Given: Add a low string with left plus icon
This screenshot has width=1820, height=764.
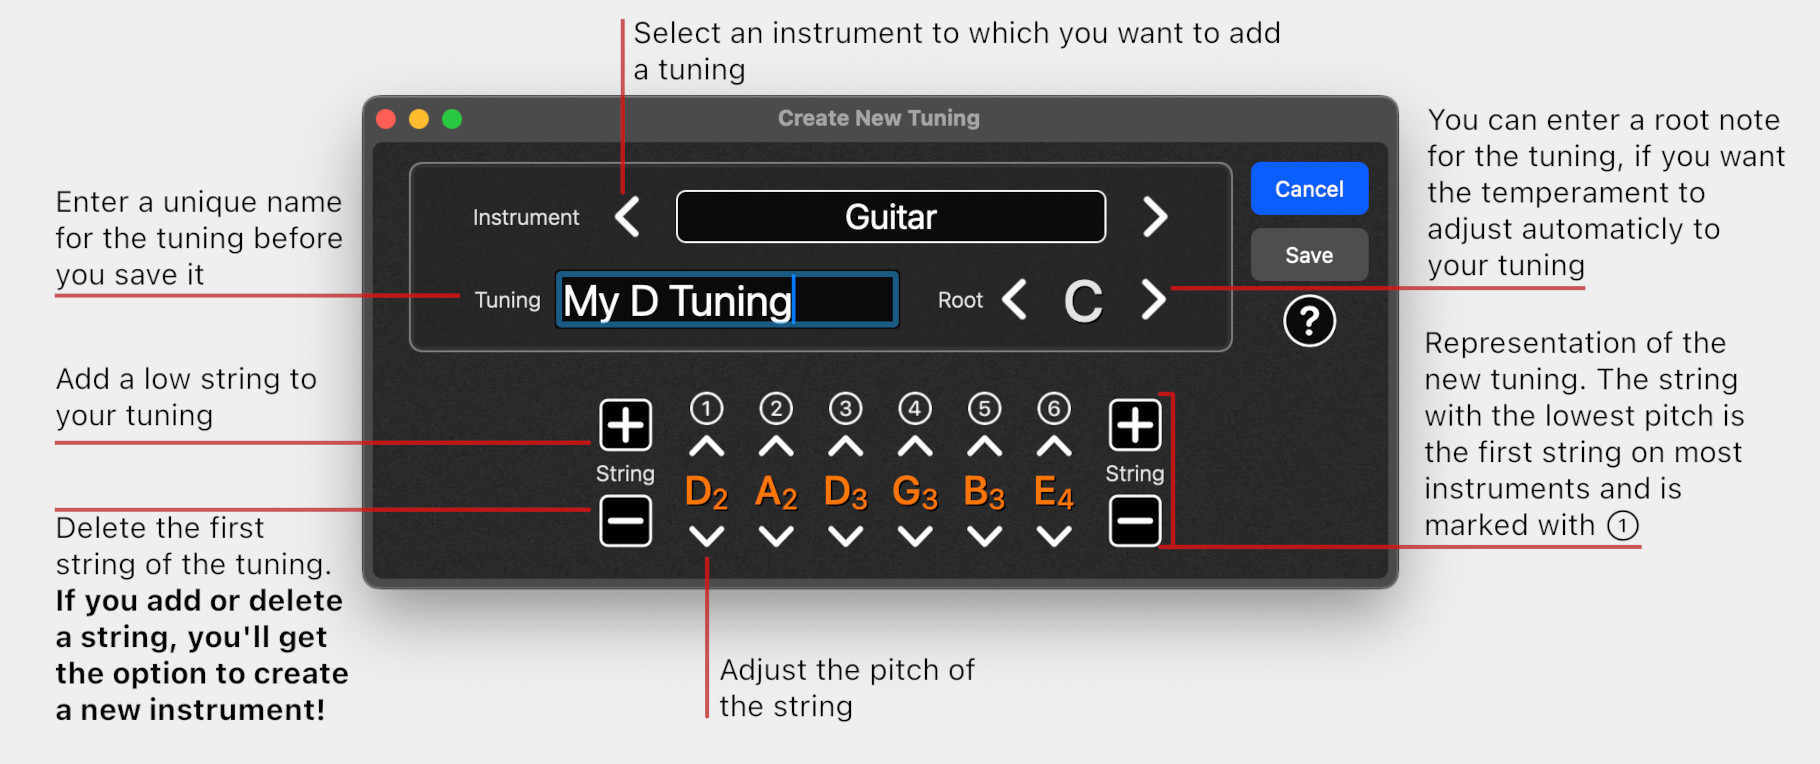Looking at the screenshot, I should (x=626, y=425).
